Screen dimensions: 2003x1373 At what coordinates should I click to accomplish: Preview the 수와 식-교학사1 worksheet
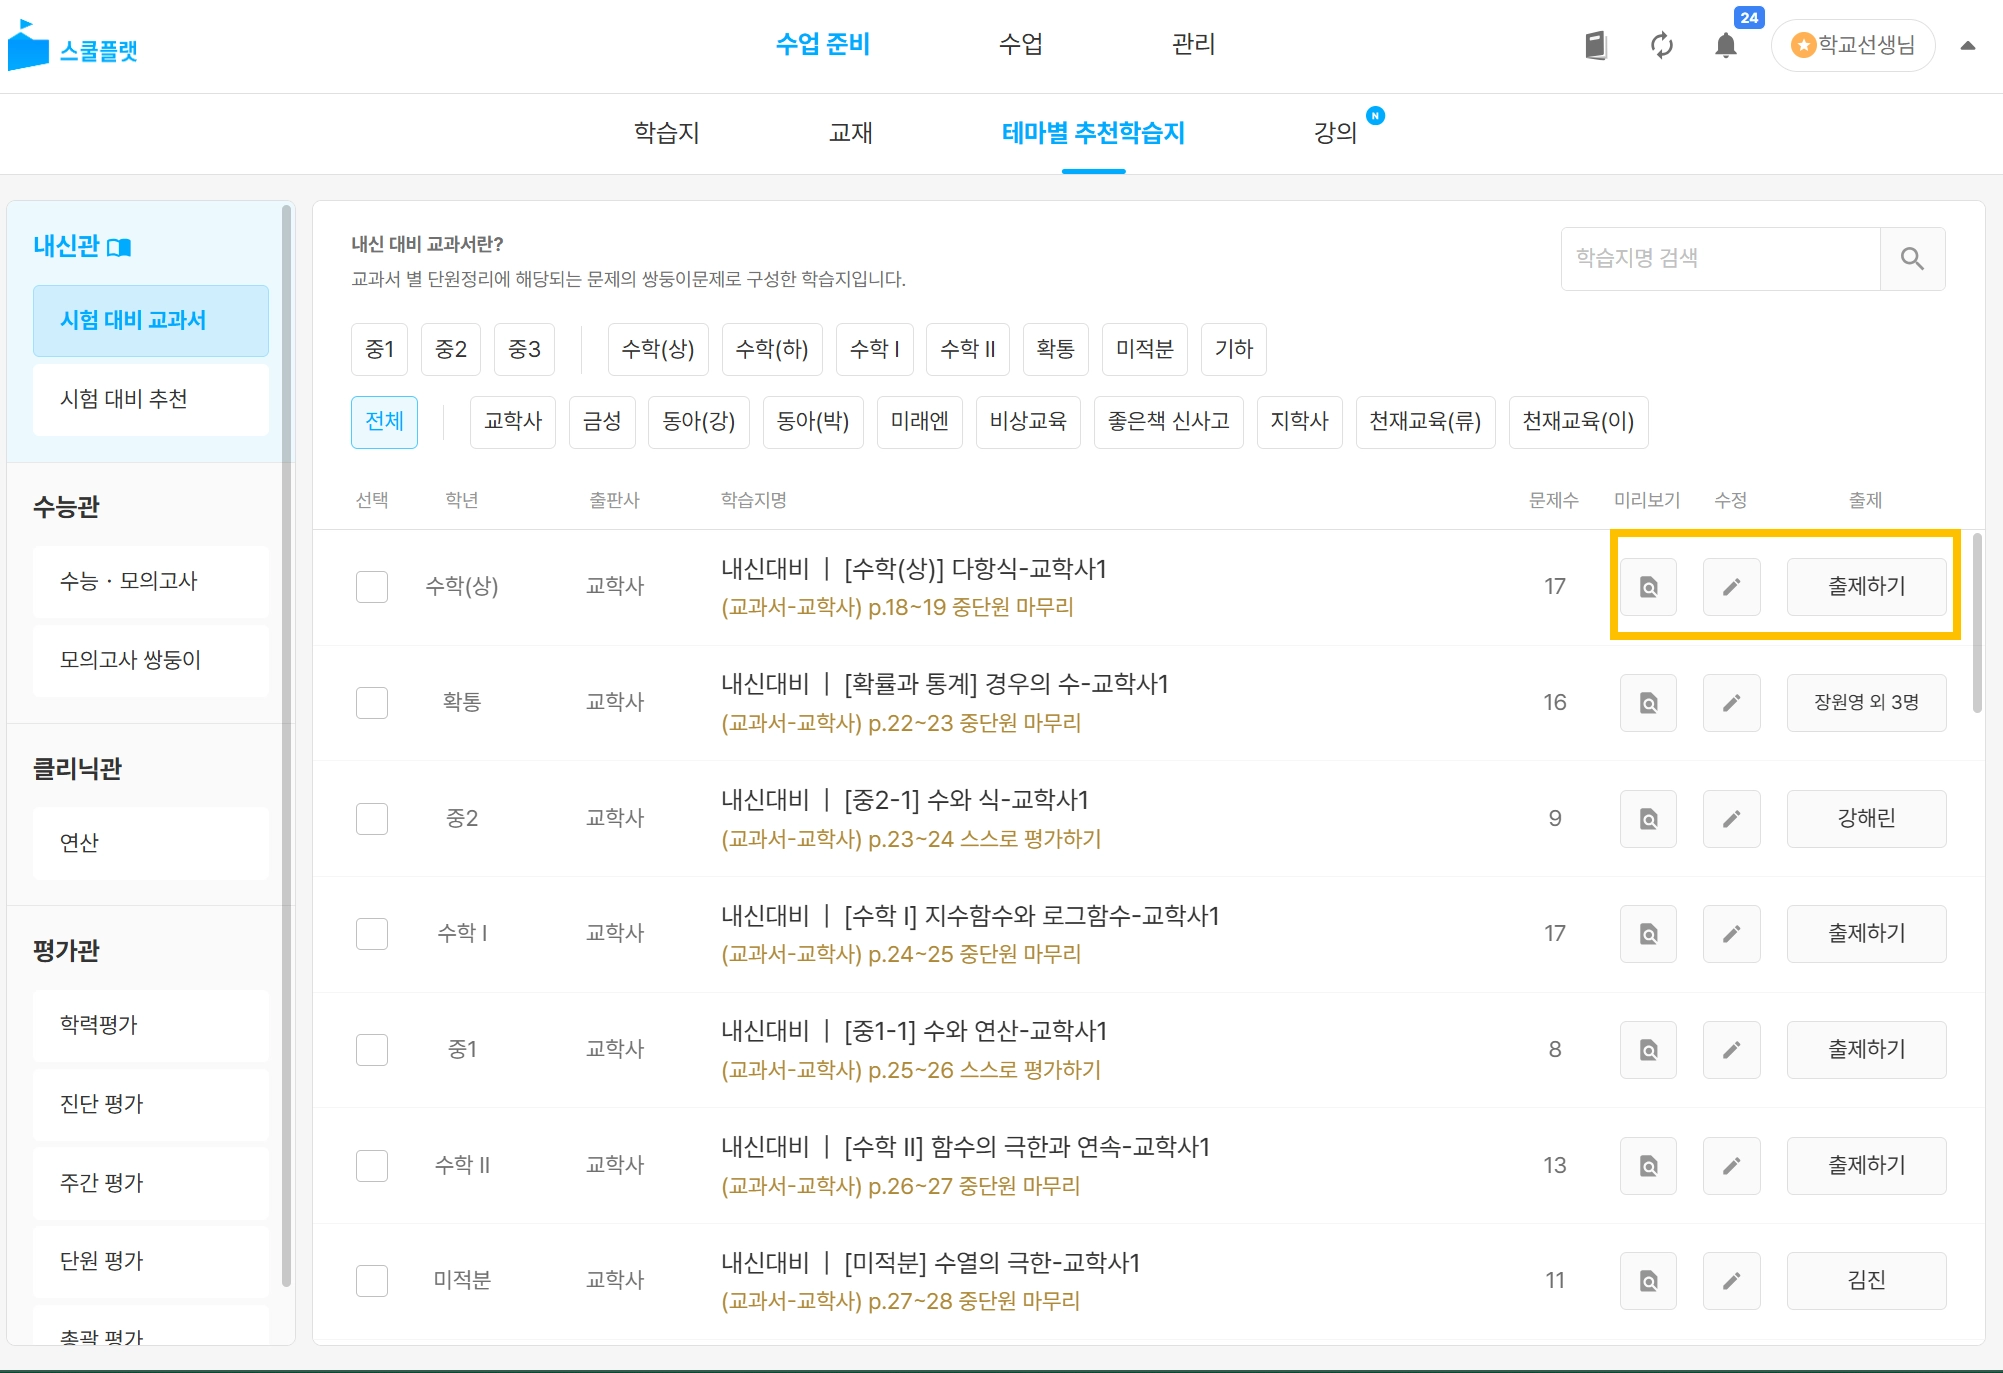(1648, 819)
